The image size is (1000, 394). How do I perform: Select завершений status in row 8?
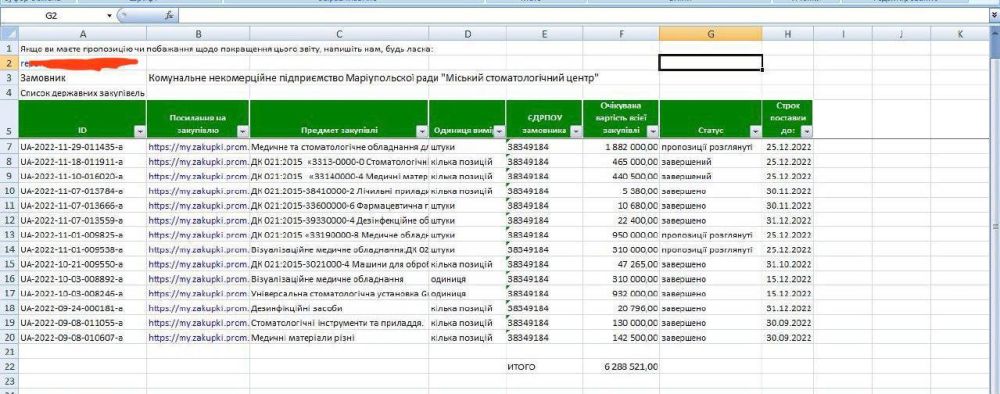(710, 161)
